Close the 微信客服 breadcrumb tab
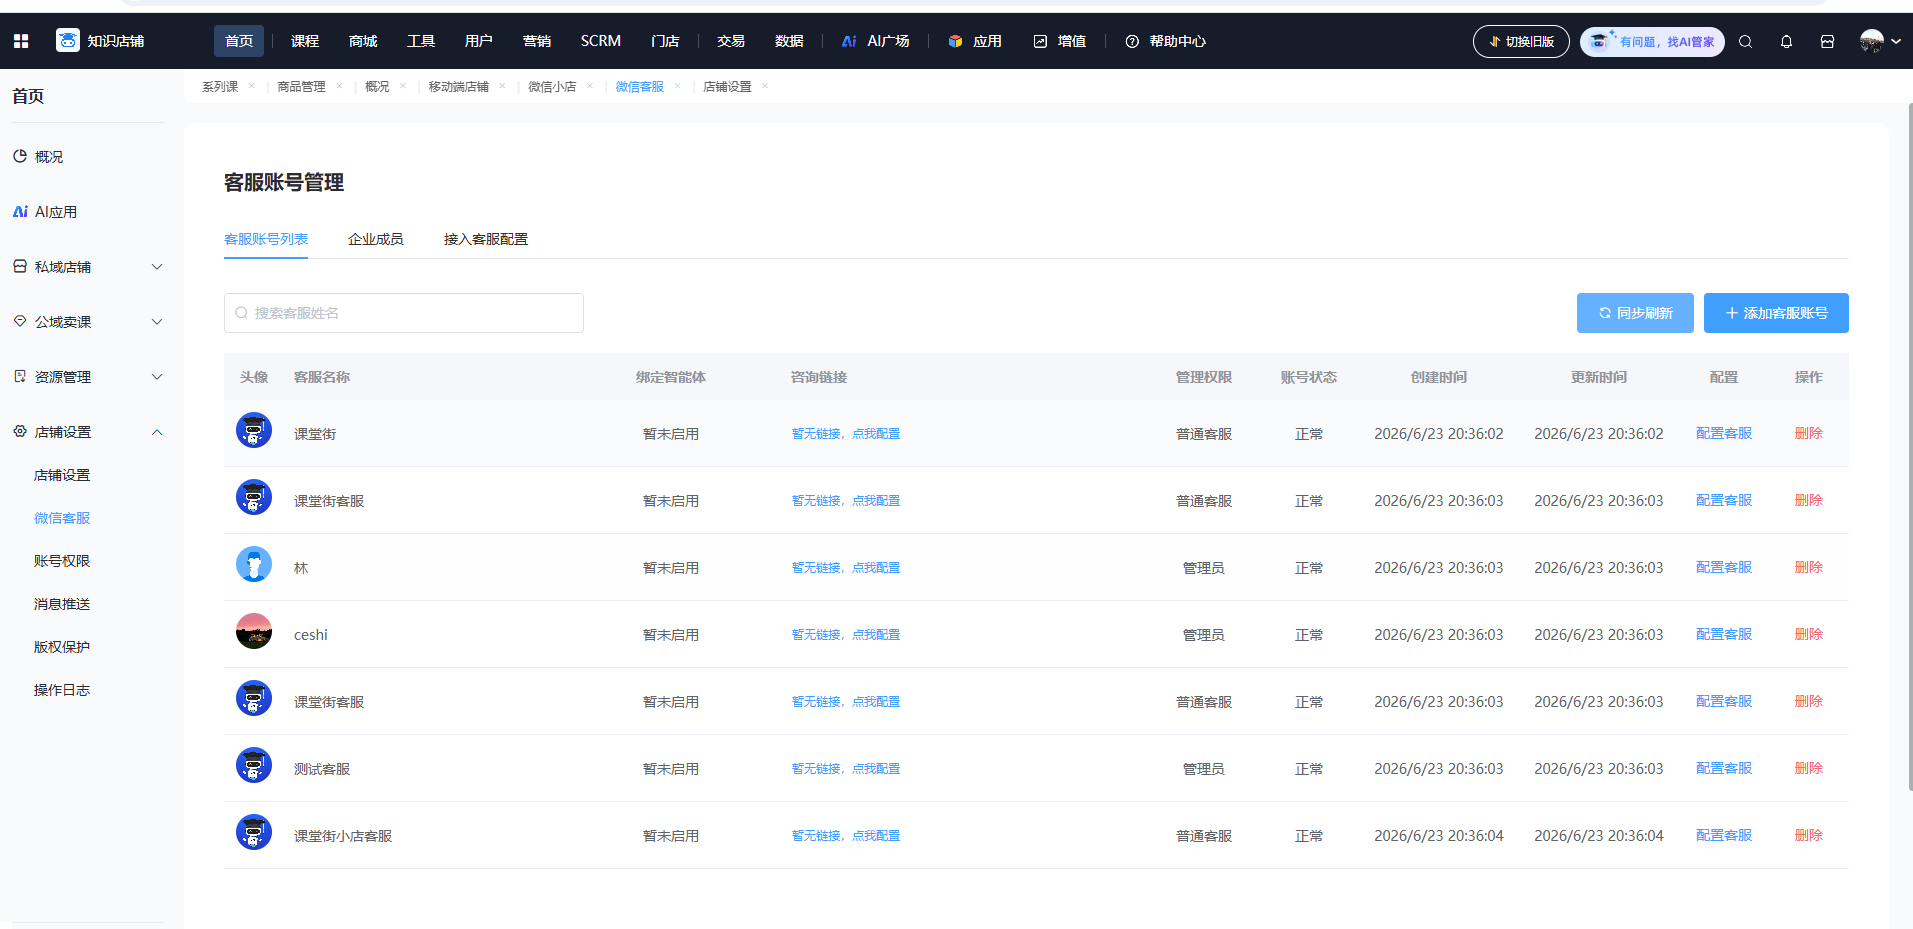This screenshot has width=1913, height=929. click(677, 86)
